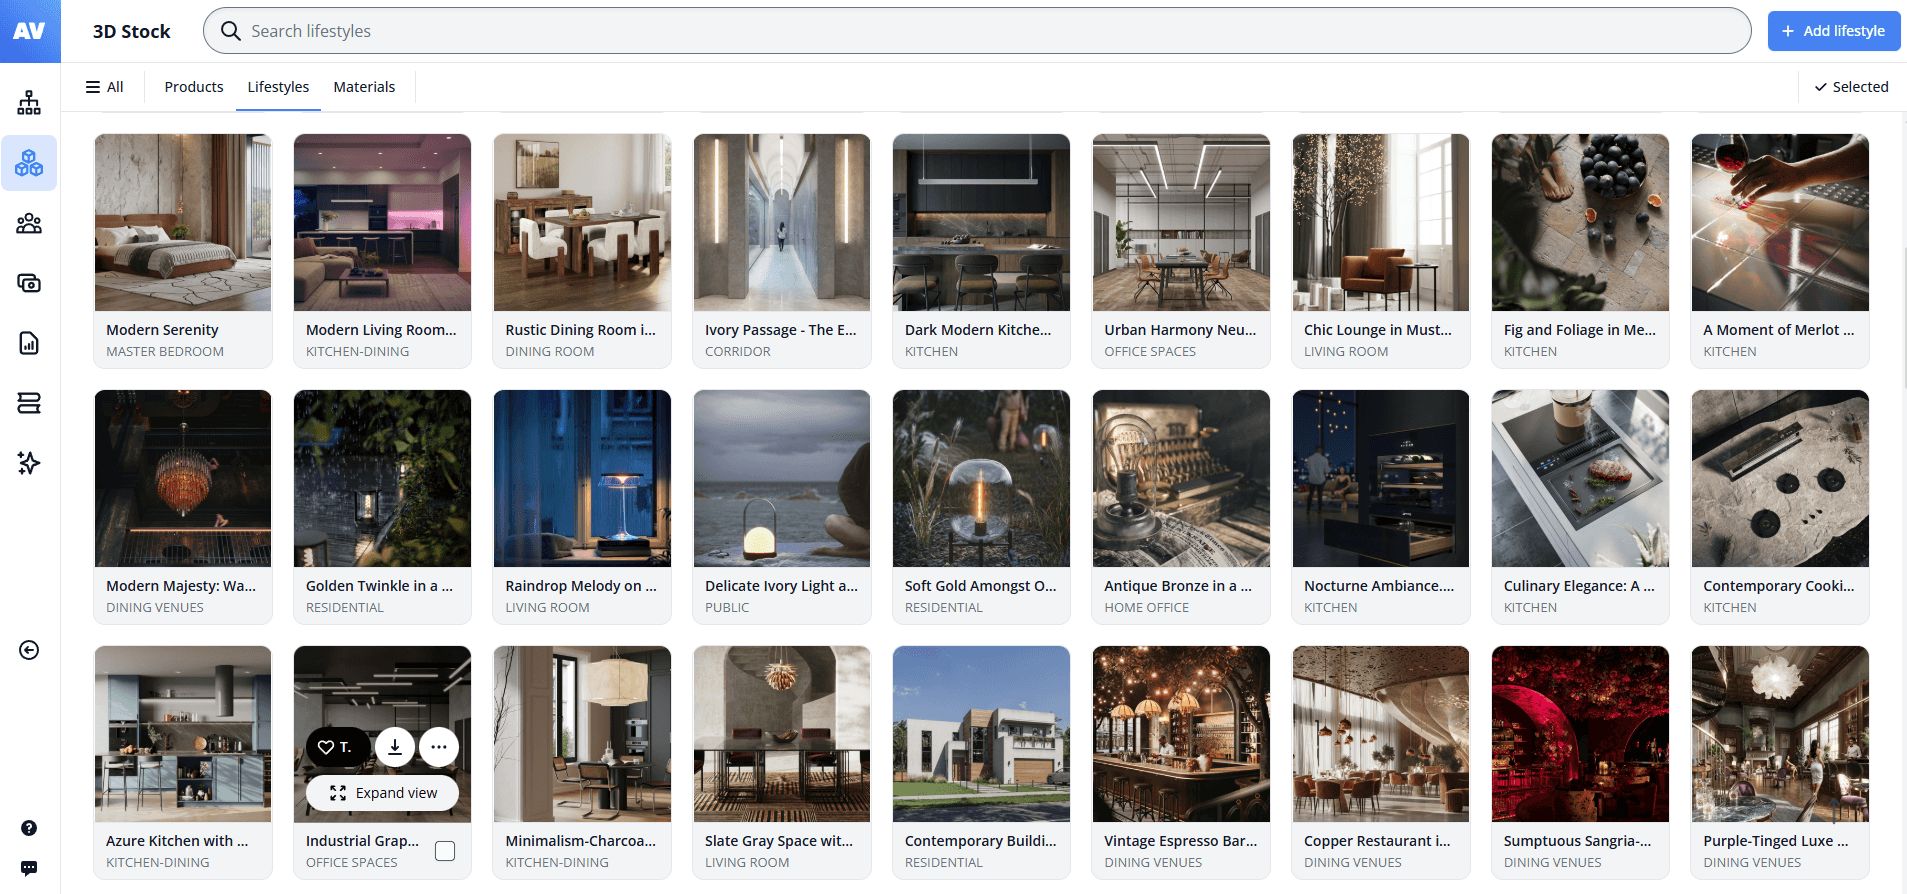Open the Delicate Ivory Light thumbnail
Screen dimensions: 1907x894
[x=782, y=479]
